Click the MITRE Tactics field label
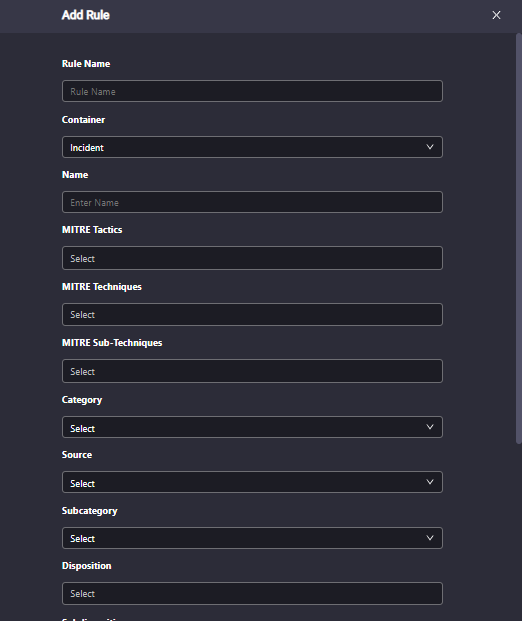Viewport: 522px width, 621px height. tap(92, 230)
